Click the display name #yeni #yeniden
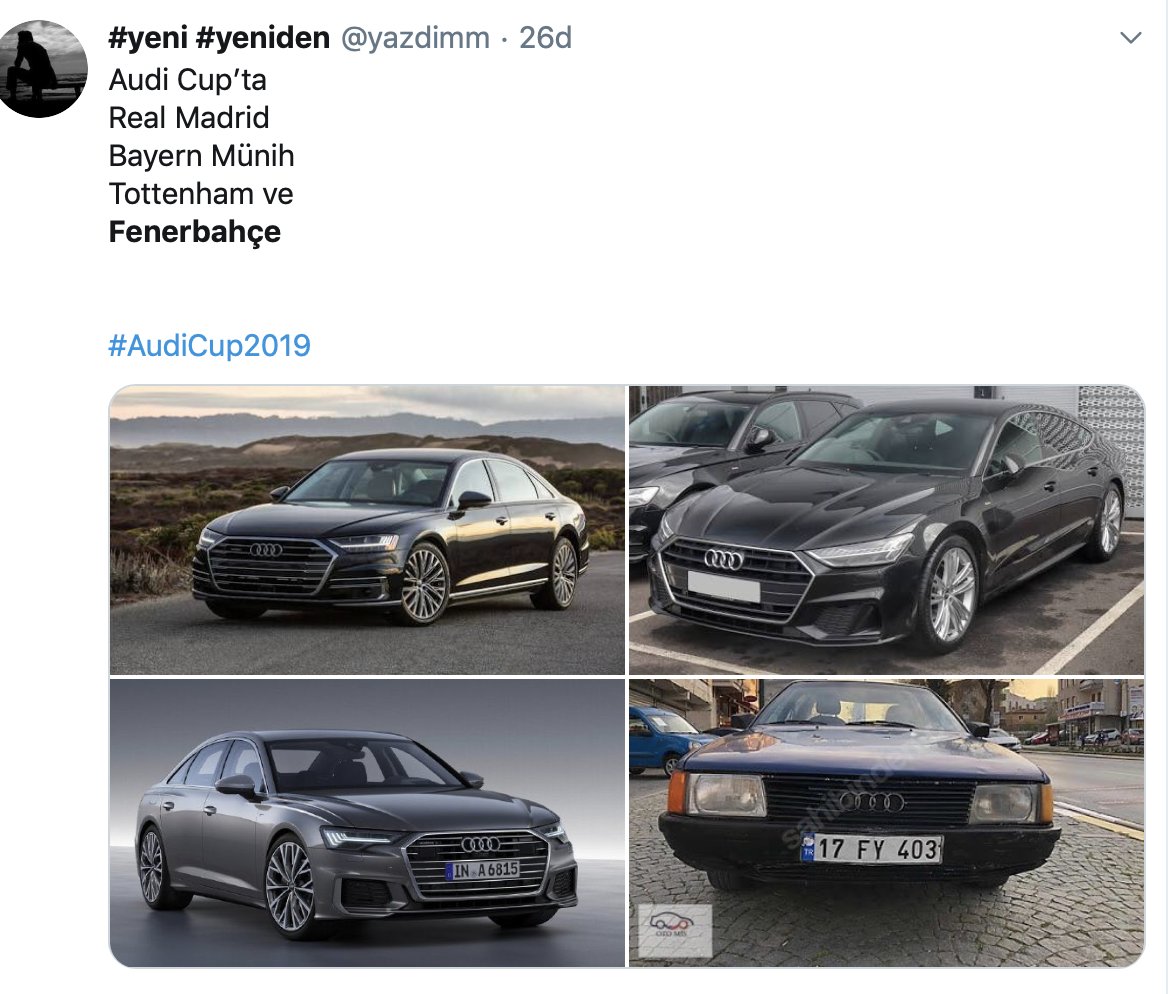Screen dimensions: 1174x994 click(x=219, y=37)
